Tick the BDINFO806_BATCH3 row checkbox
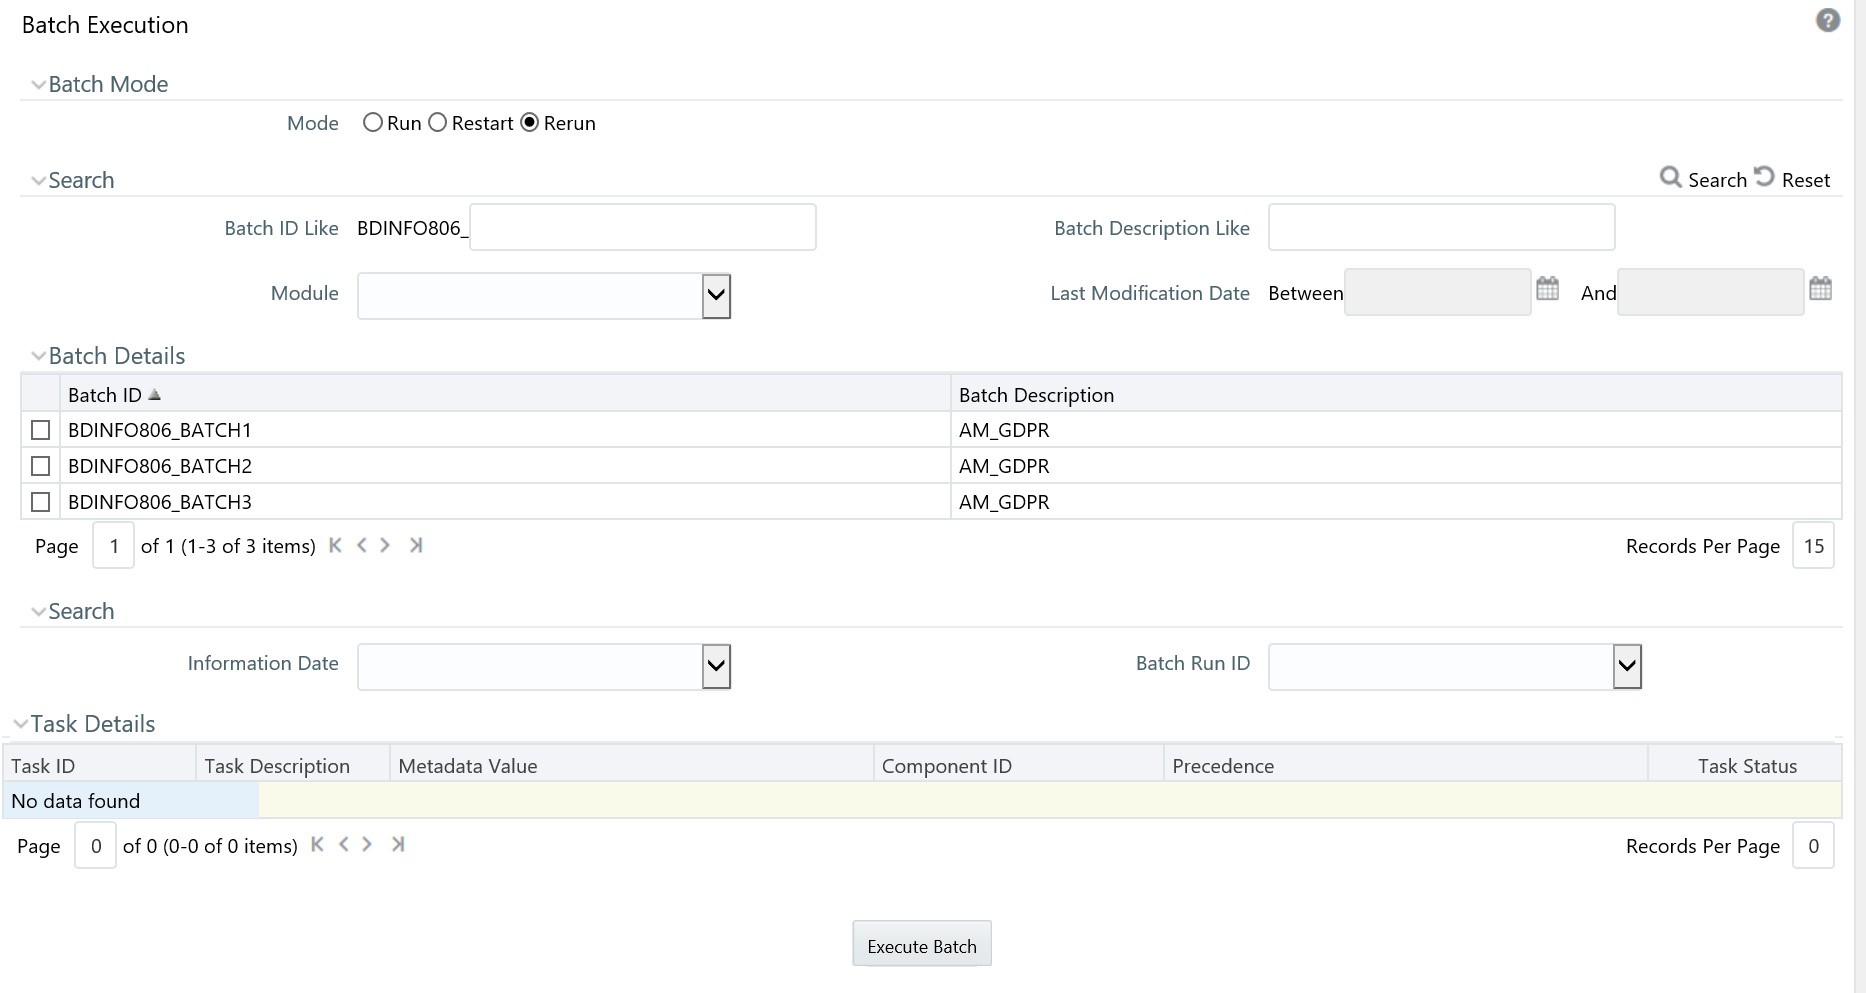1866x993 pixels. [x=41, y=502]
